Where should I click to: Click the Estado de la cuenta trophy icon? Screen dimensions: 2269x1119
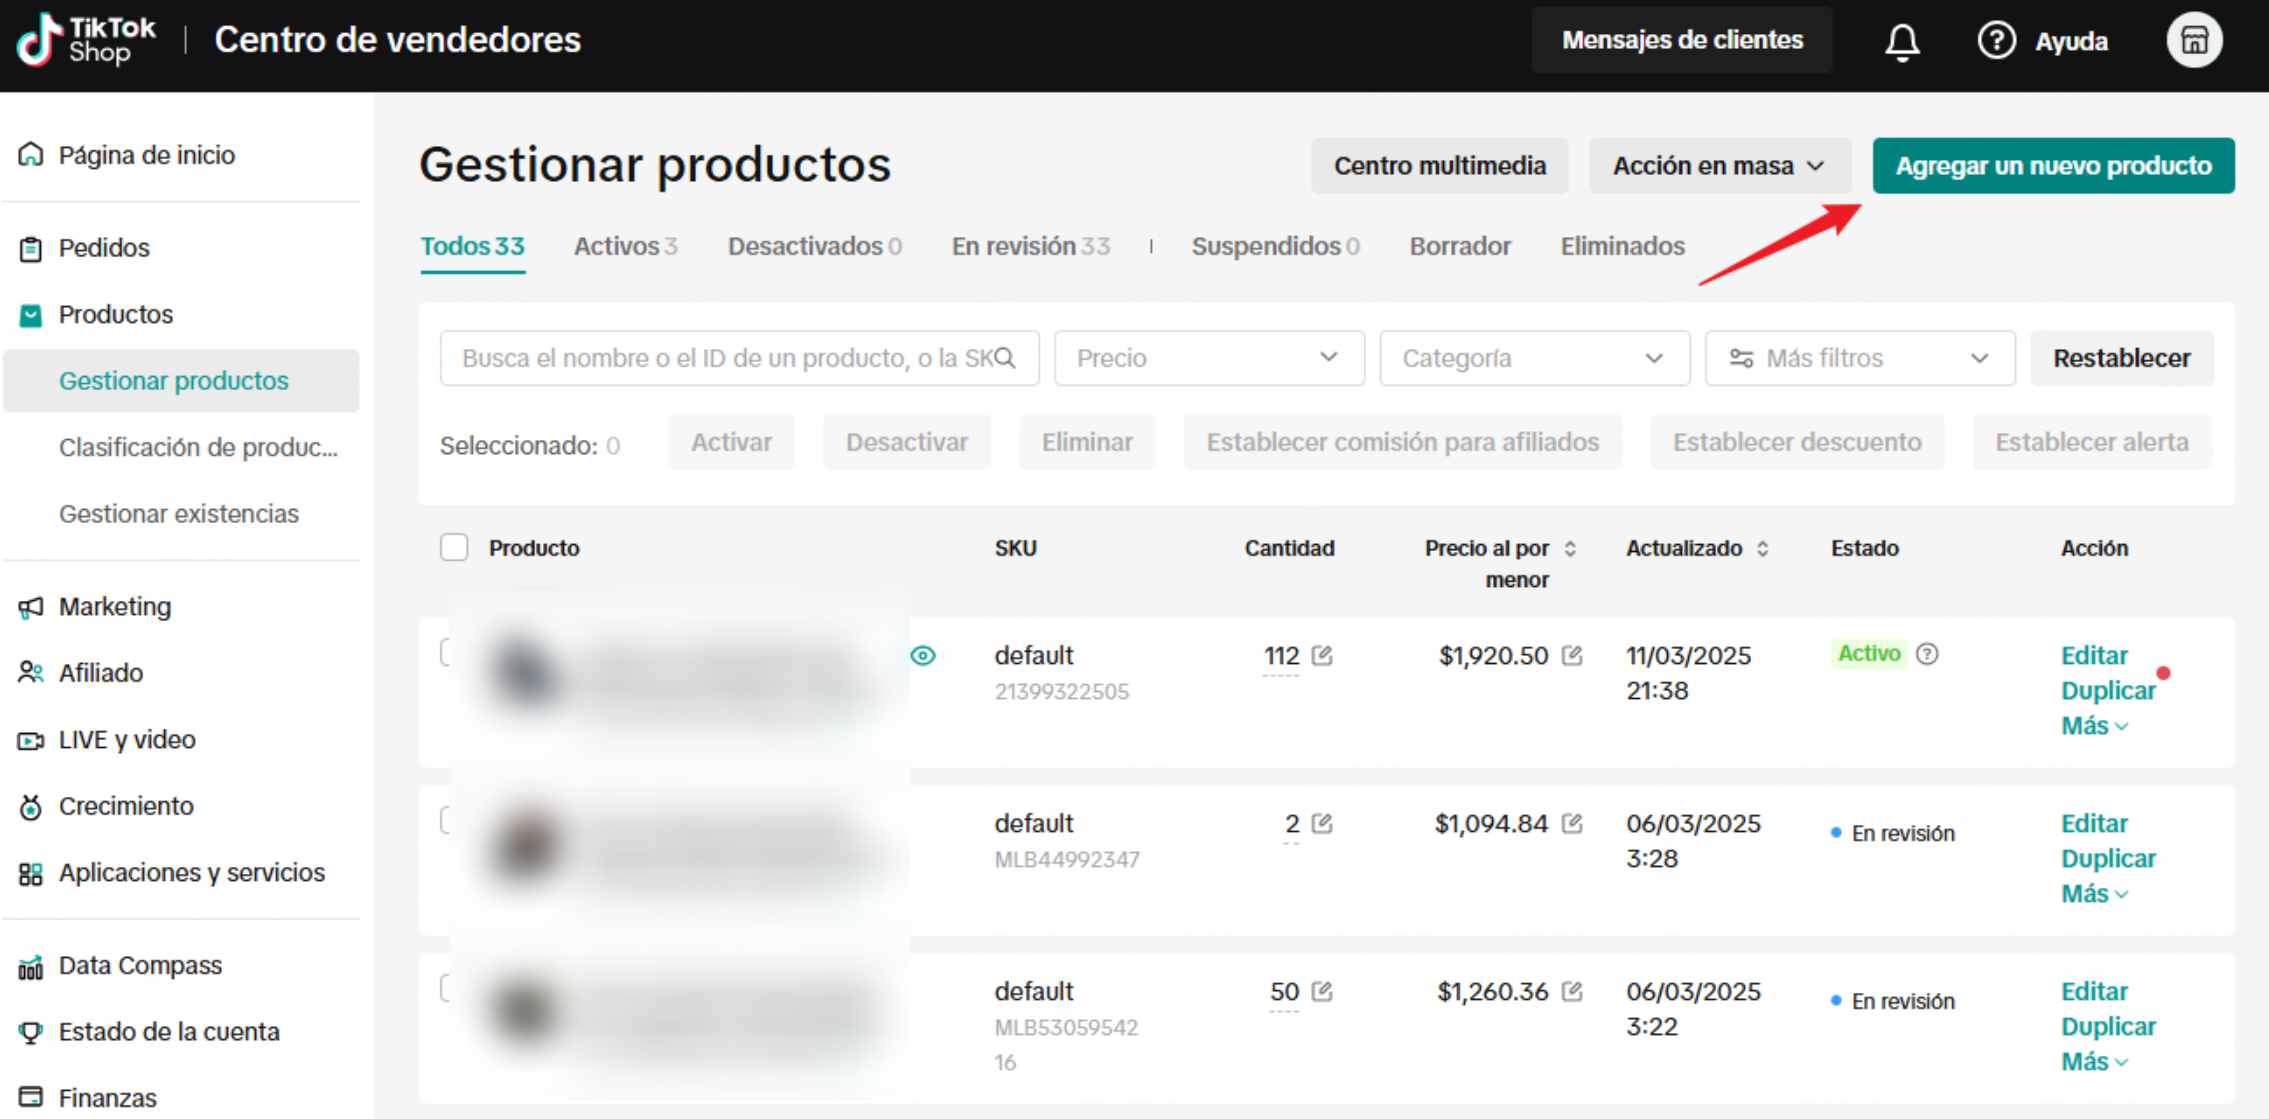[x=31, y=1032]
